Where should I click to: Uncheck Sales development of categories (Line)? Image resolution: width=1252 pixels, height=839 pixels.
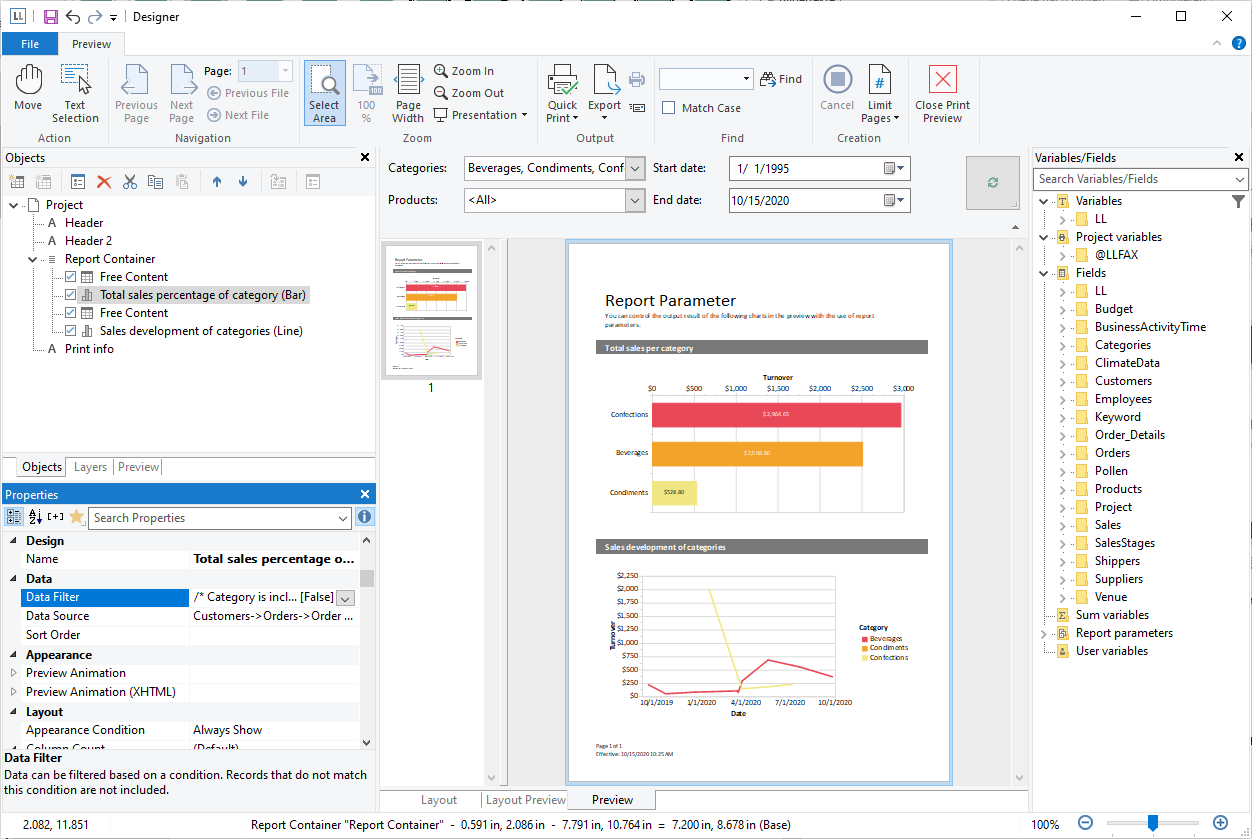pyautogui.click(x=70, y=331)
